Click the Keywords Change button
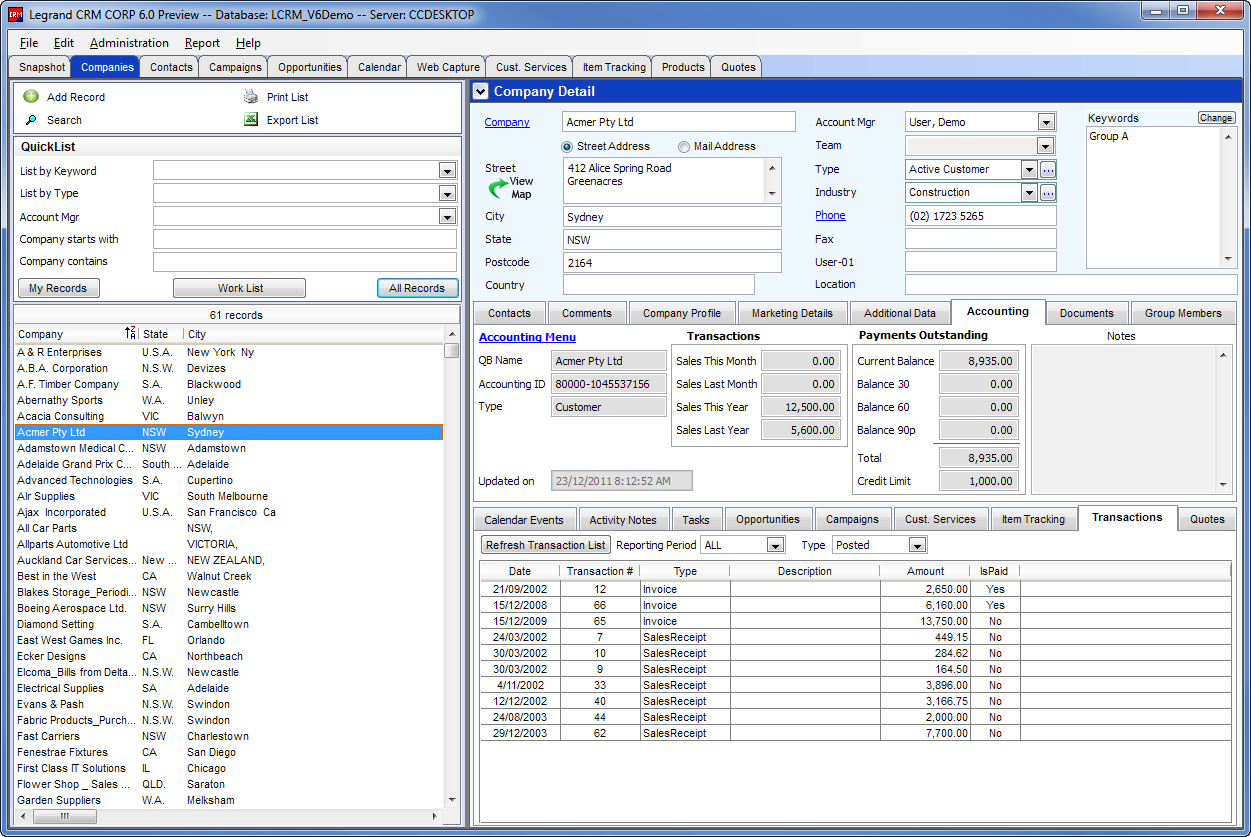Viewport: 1251px width, 837px height. [x=1216, y=118]
